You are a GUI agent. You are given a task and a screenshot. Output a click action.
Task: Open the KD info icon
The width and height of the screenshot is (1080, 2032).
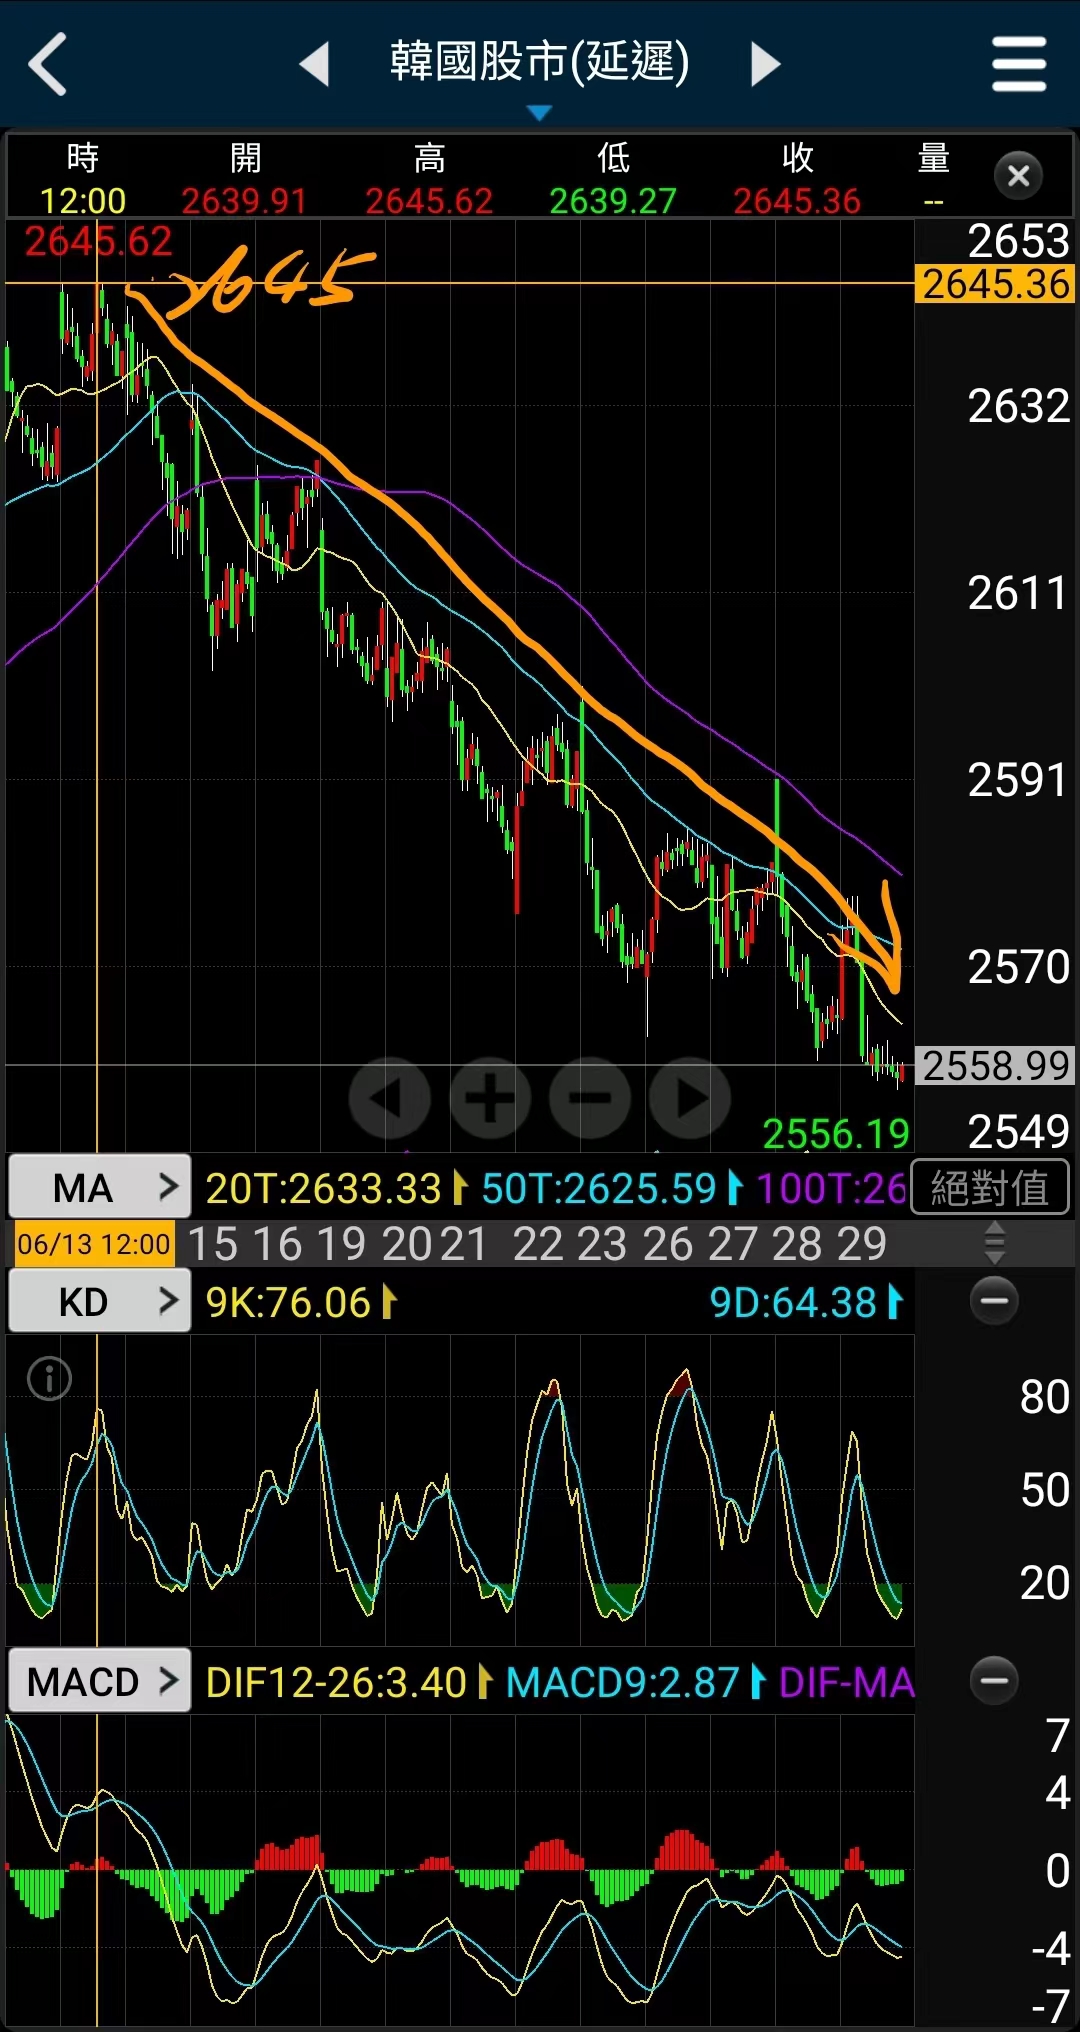[49, 1379]
